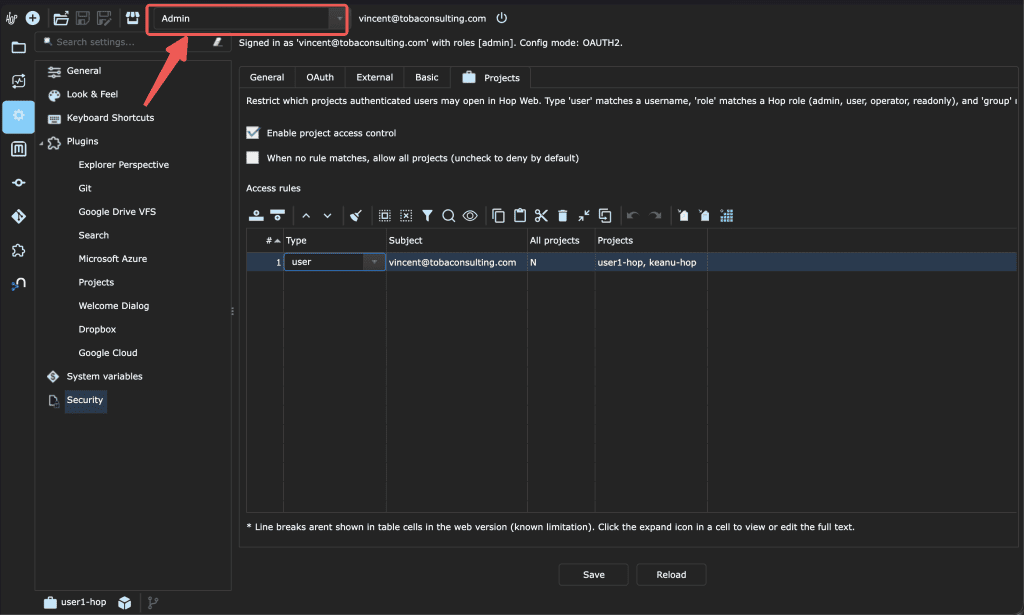Check allow all projects when no rule matches
This screenshot has width=1024, height=615.
click(x=253, y=157)
